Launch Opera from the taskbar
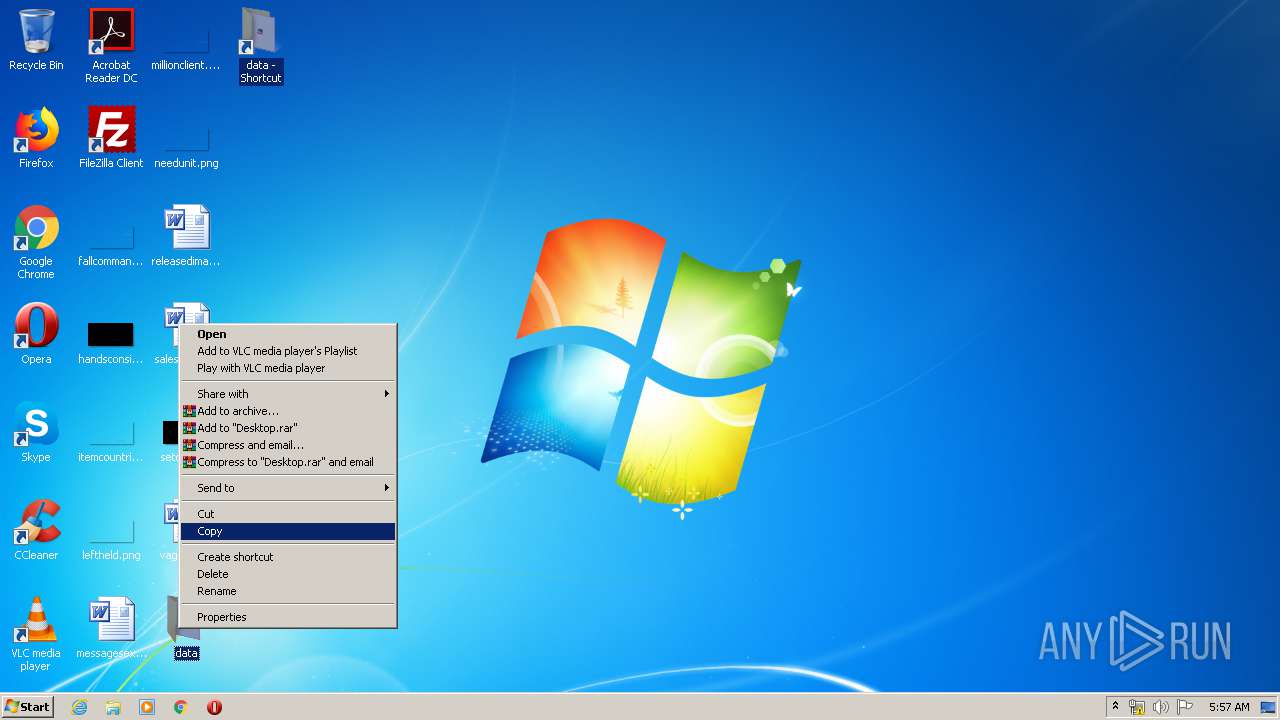Image resolution: width=1280 pixels, height=720 pixels. coord(214,707)
